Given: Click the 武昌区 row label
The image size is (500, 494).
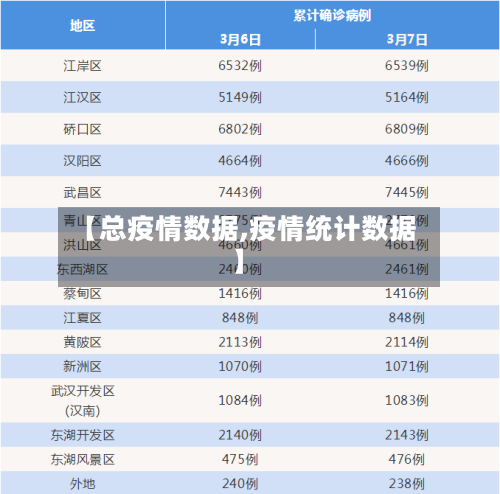Looking at the screenshot, I should coord(82,192).
